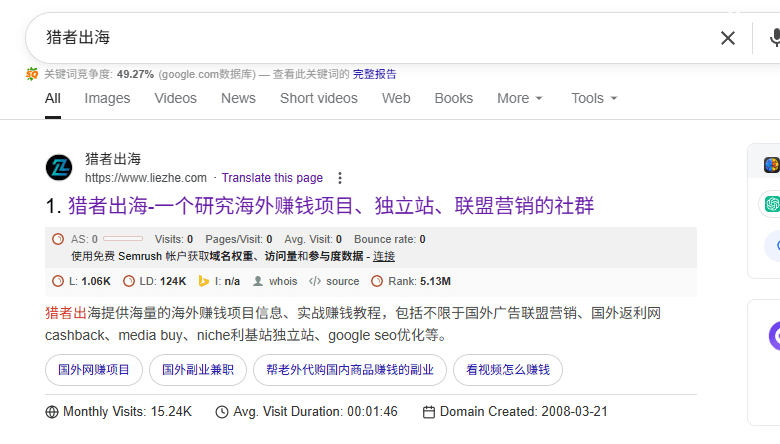
Task: Open the Short videos tab
Action: (319, 98)
